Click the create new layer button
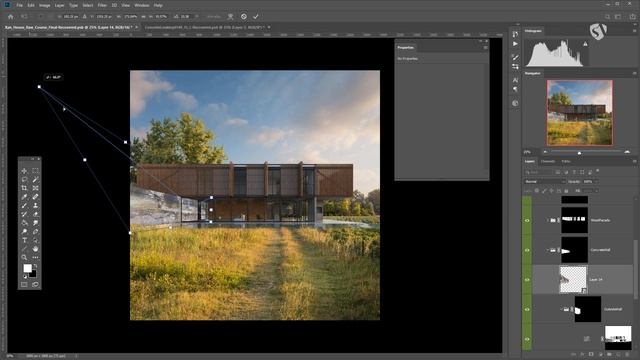The image size is (640, 360). 618,354
